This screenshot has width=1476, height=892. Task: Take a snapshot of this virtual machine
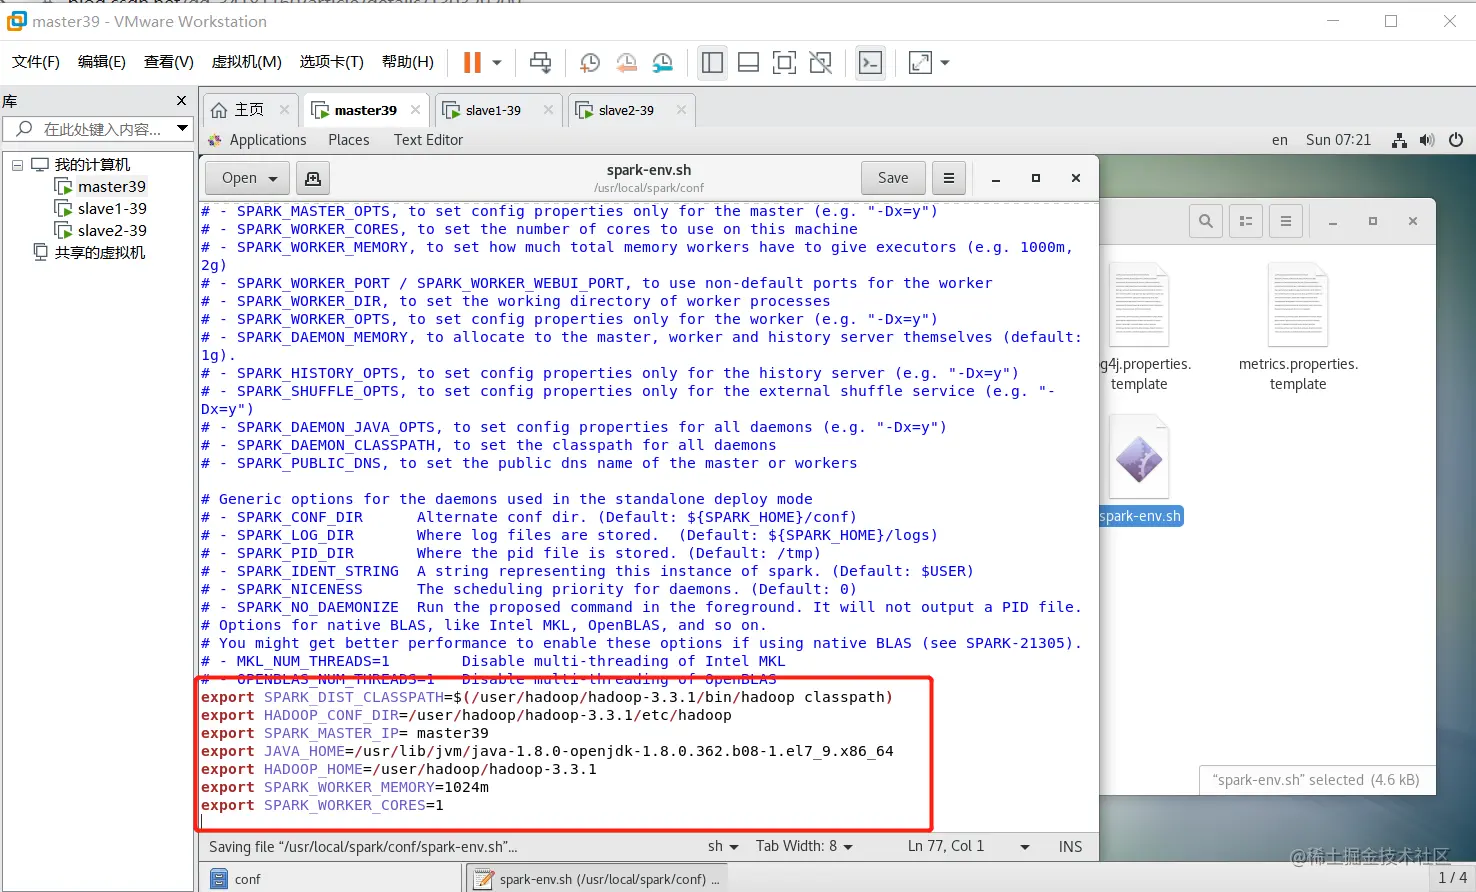tap(590, 63)
